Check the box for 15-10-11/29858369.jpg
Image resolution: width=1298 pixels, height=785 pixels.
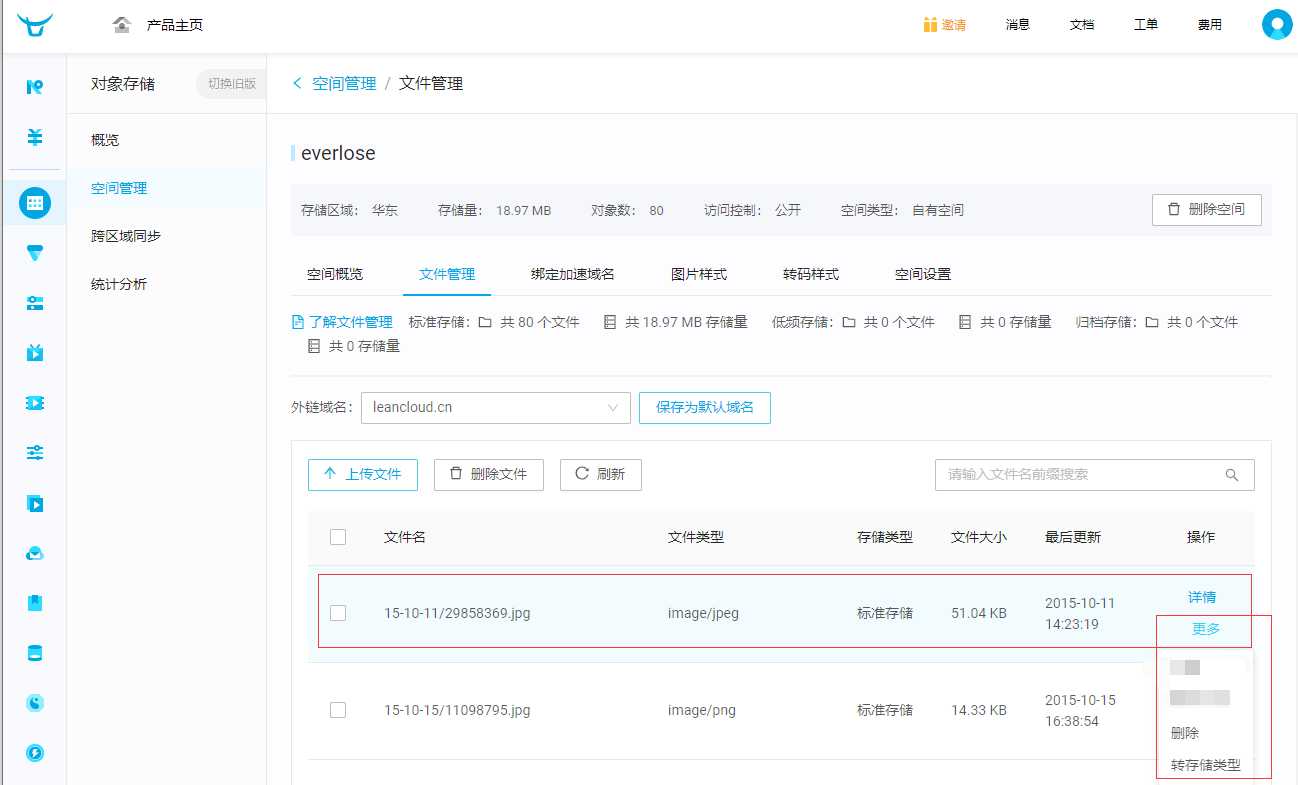[338, 613]
